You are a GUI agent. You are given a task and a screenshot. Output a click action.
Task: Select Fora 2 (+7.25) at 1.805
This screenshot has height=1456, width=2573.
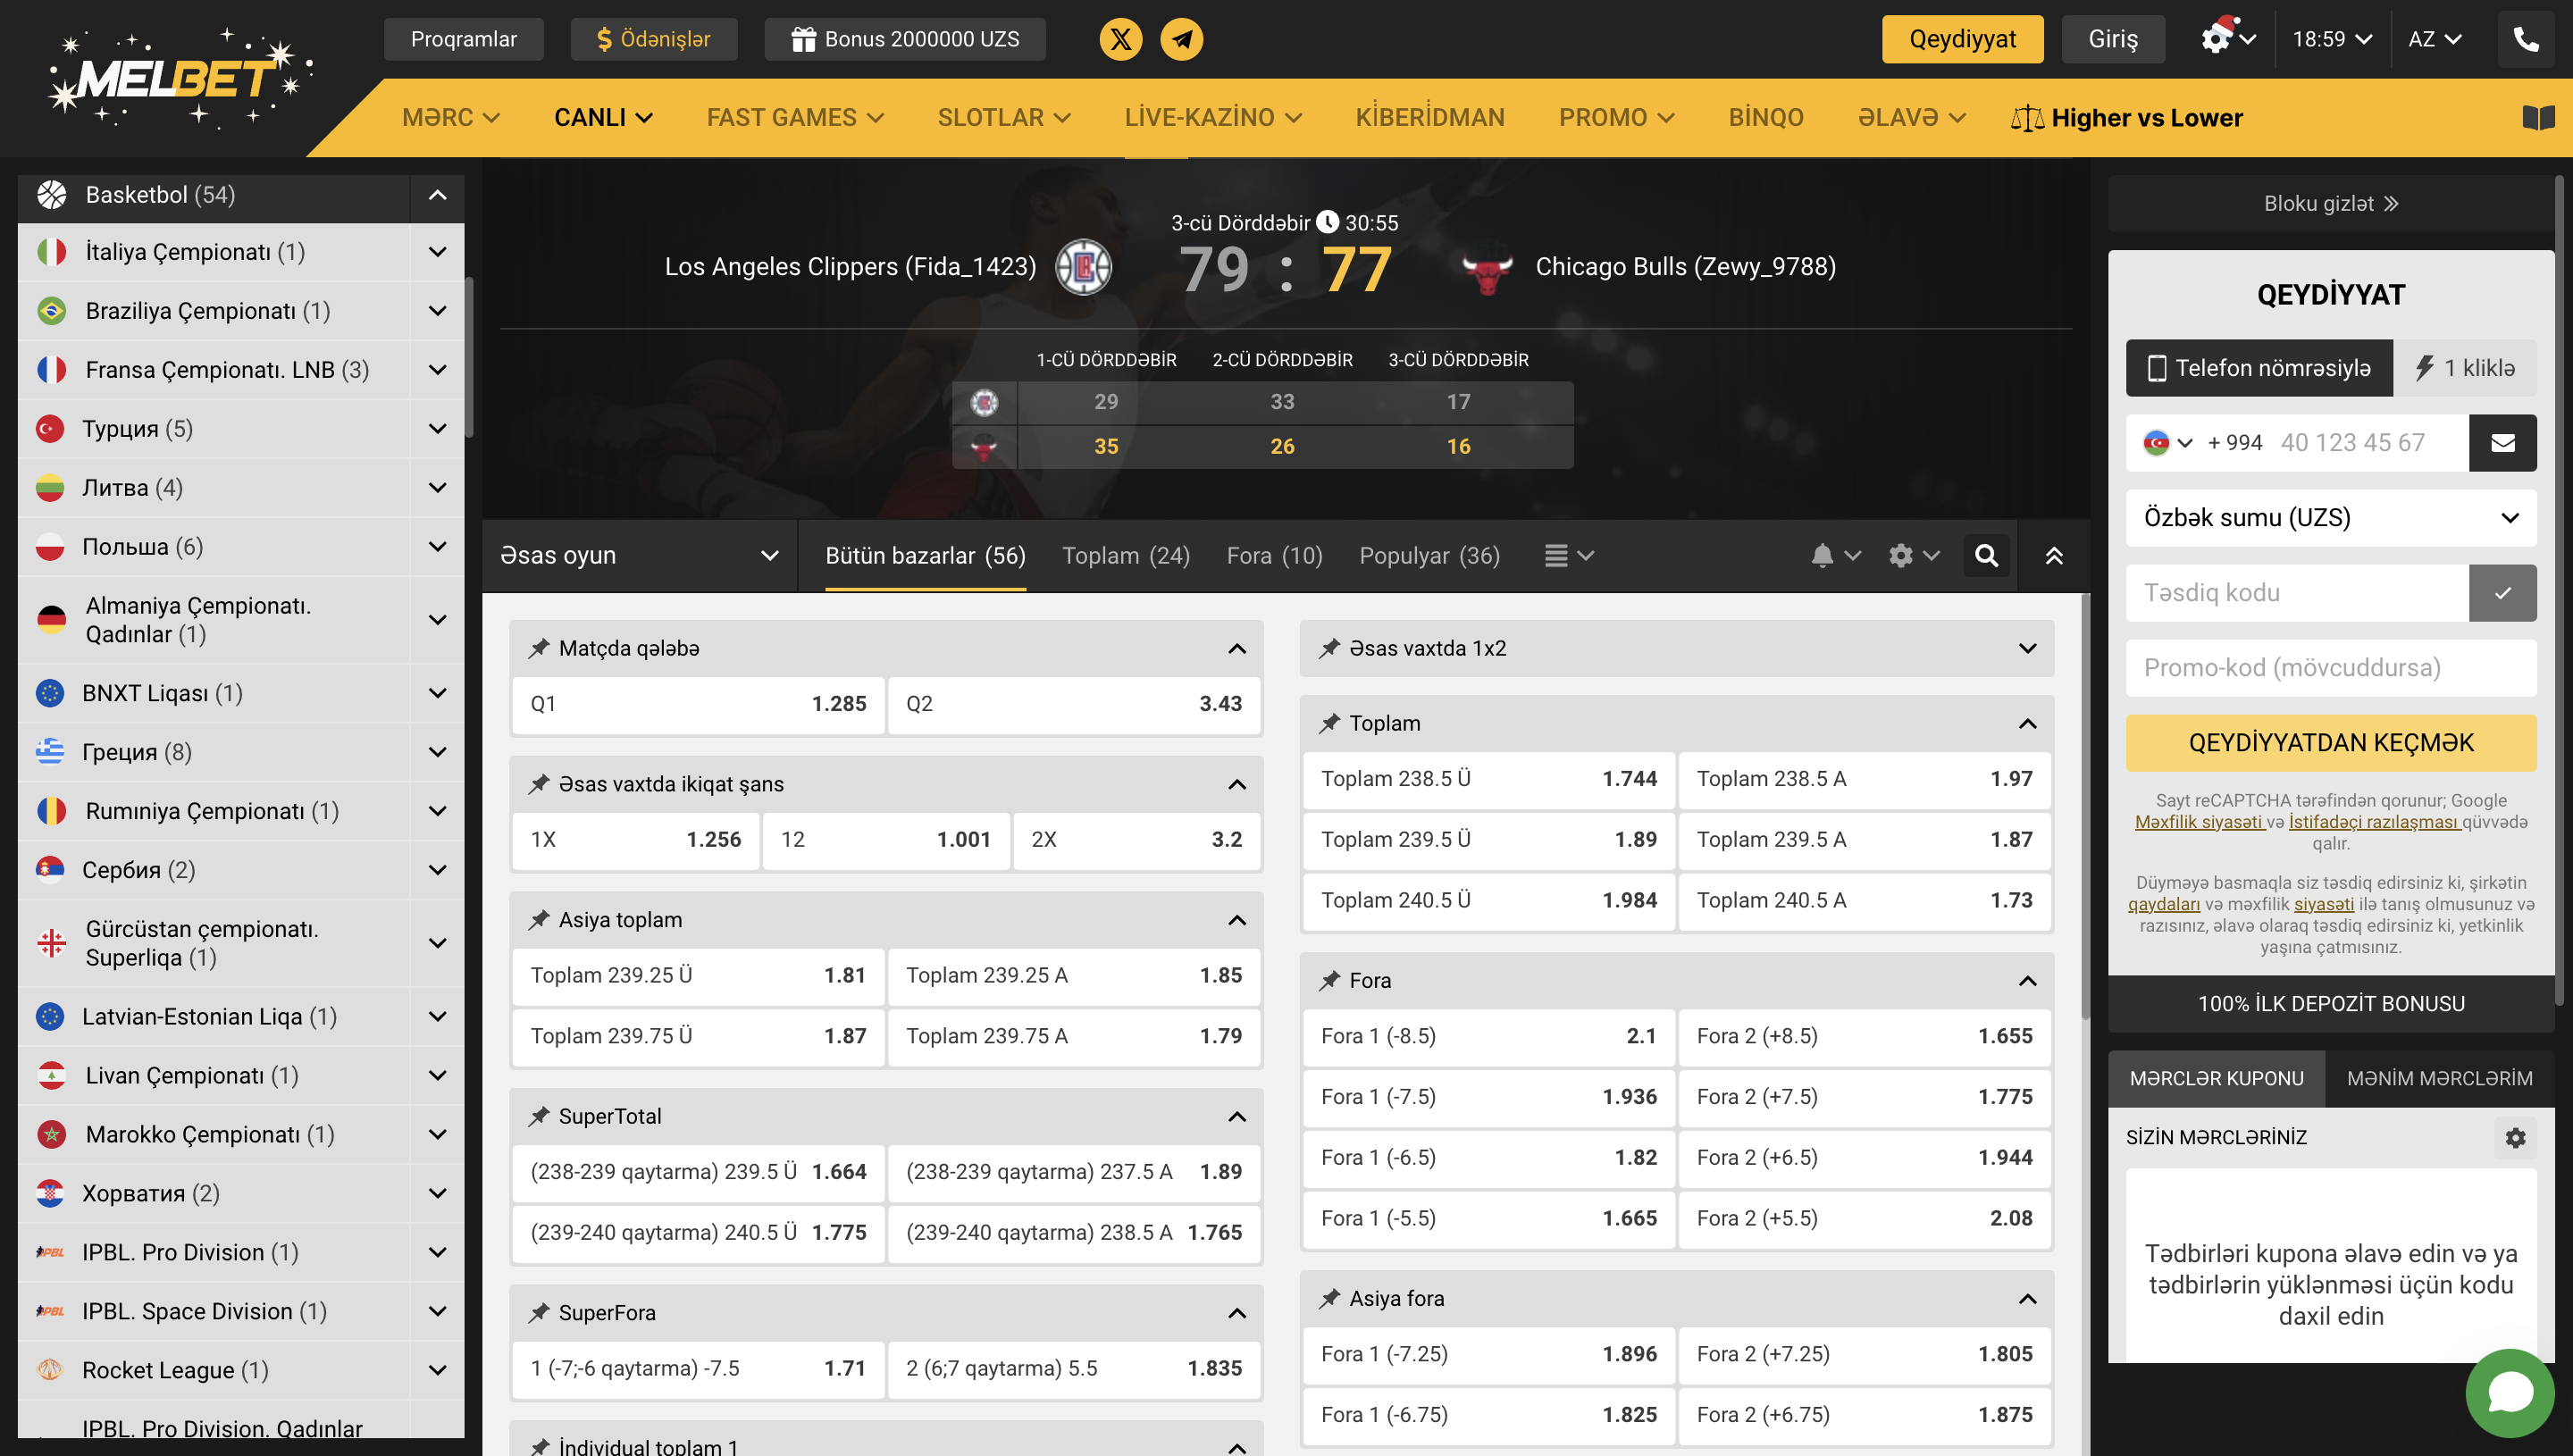point(1864,1354)
